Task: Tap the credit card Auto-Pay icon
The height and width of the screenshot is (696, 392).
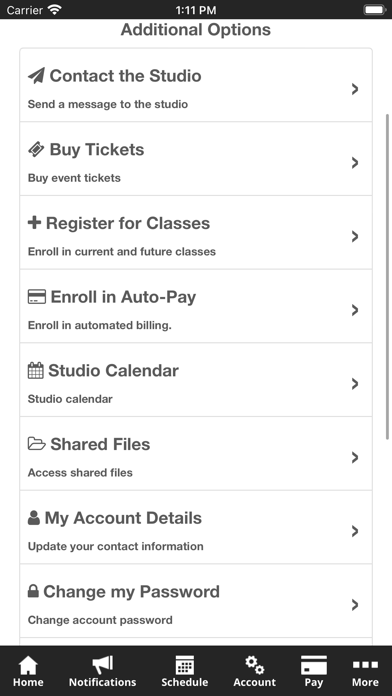Action: tap(37, 297)
